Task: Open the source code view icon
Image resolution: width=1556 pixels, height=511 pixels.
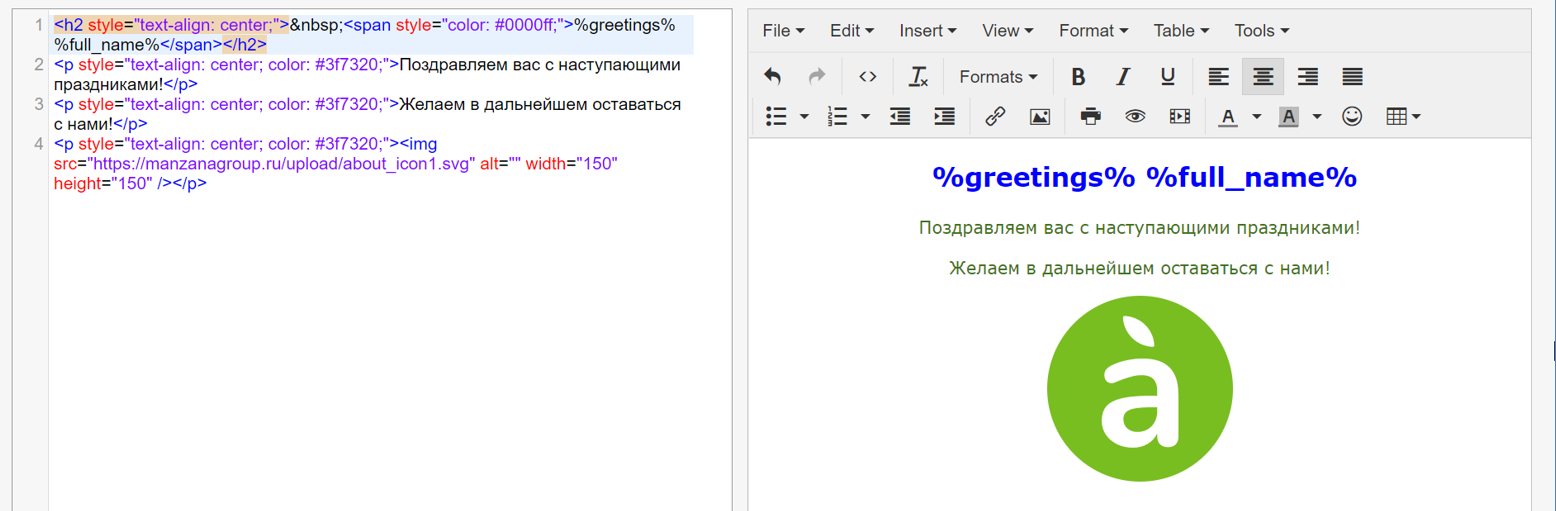Action: click(867, 77)
